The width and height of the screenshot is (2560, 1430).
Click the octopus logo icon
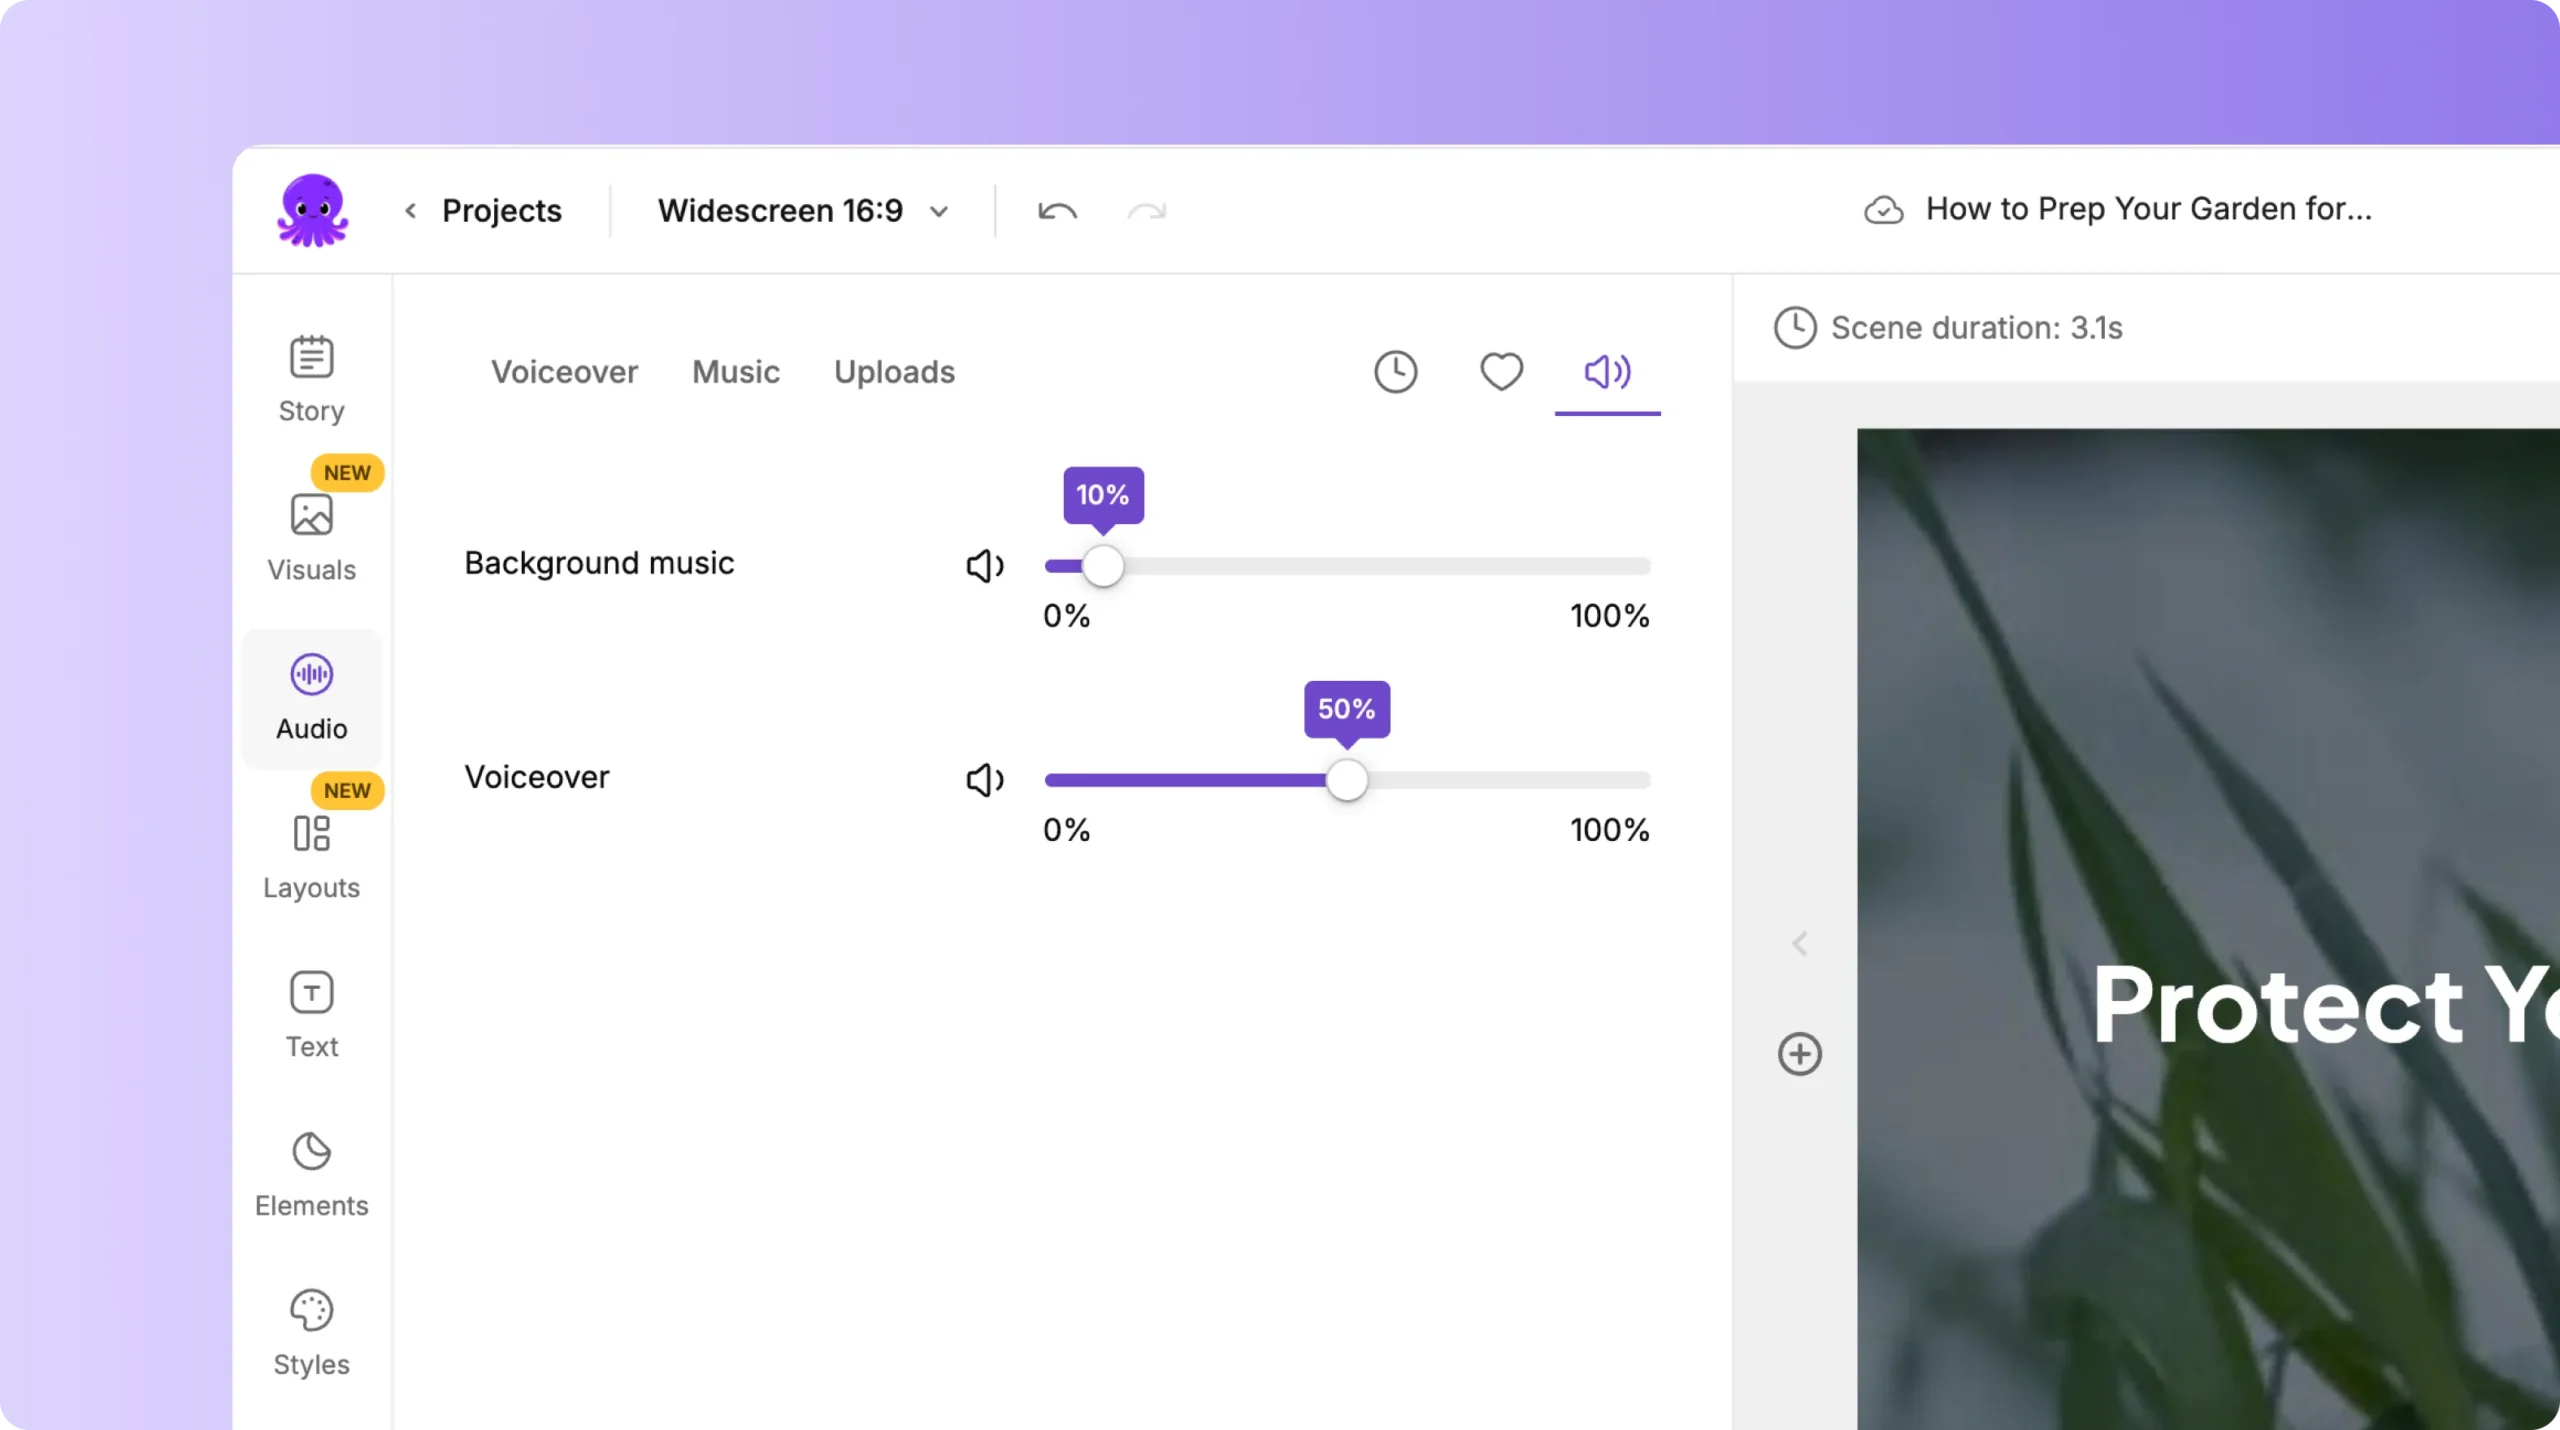[x=313, y=210]
